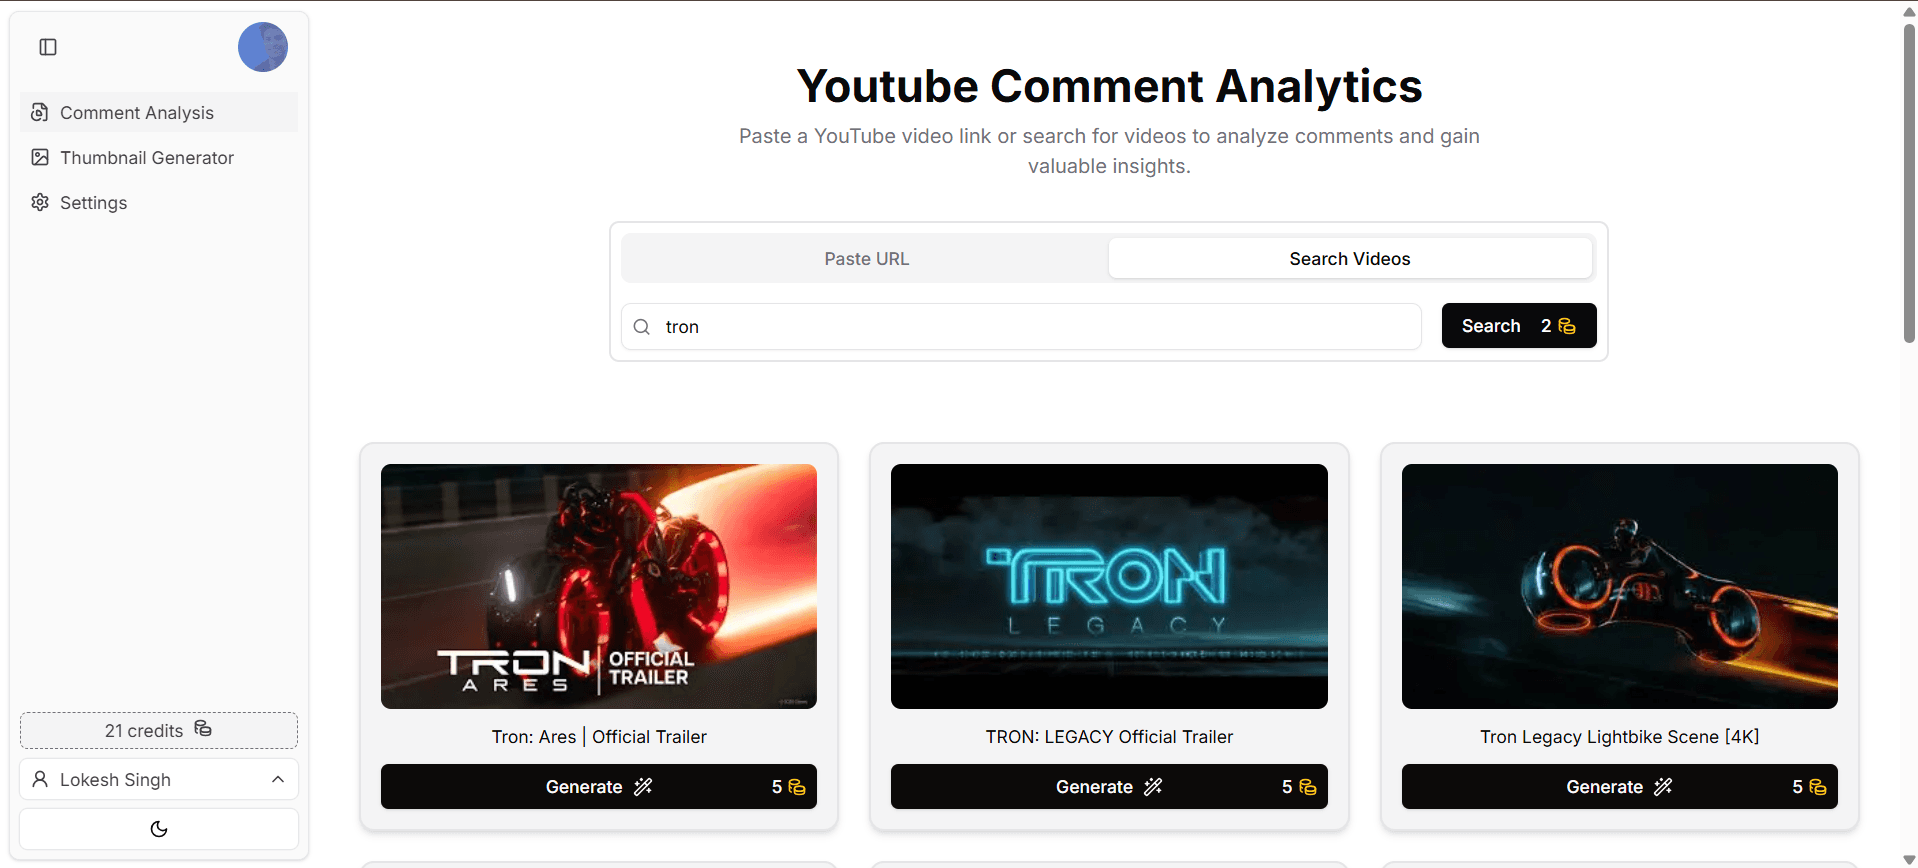Click the chevron next to Lokesh Singh
The width and height of the screenshot is (1918, 868).
tap(278, 779)
